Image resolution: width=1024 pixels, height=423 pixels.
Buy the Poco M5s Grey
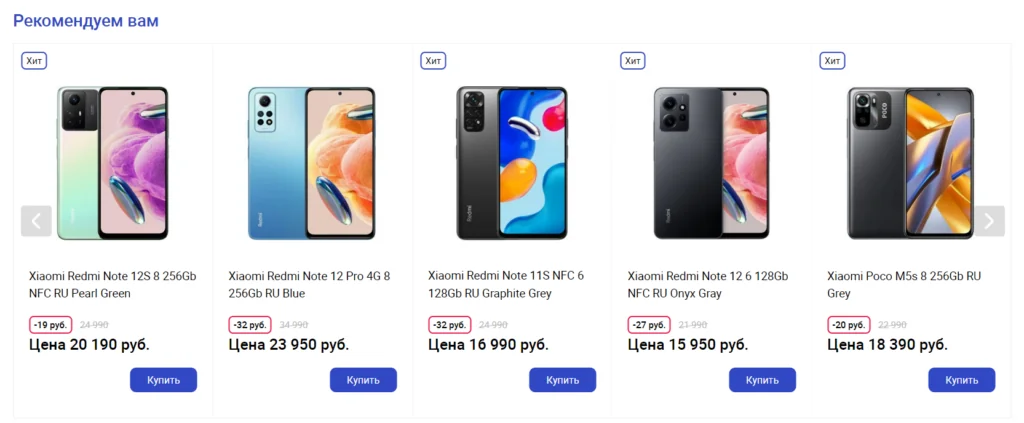coord(961,380)
